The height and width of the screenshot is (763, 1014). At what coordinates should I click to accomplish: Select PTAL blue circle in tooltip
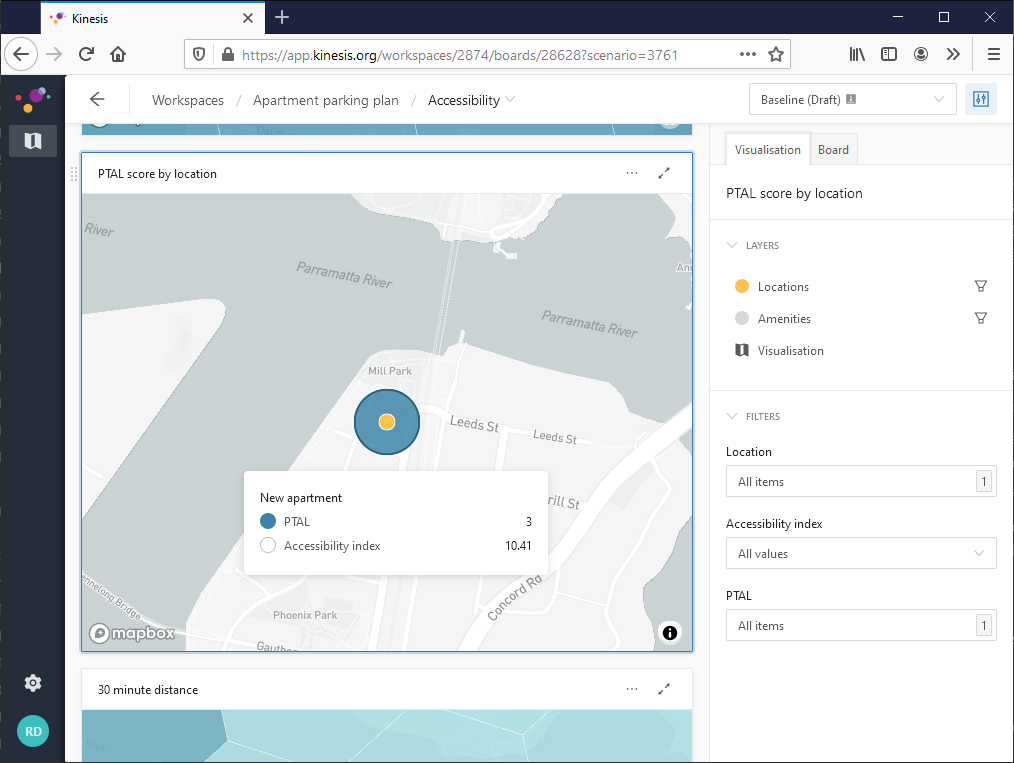(x=268, y=521)
